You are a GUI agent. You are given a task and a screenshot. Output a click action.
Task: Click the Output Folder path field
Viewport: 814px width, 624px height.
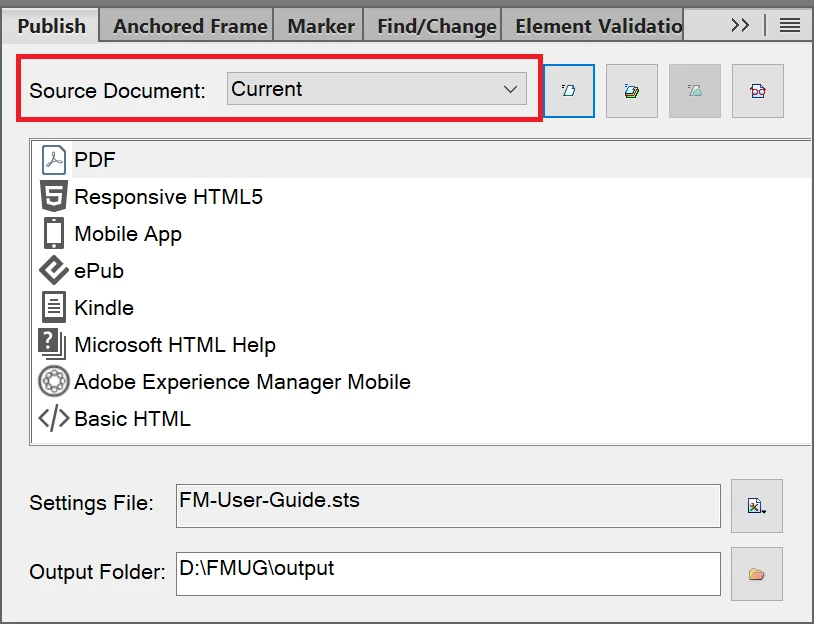tap(448, 574)
